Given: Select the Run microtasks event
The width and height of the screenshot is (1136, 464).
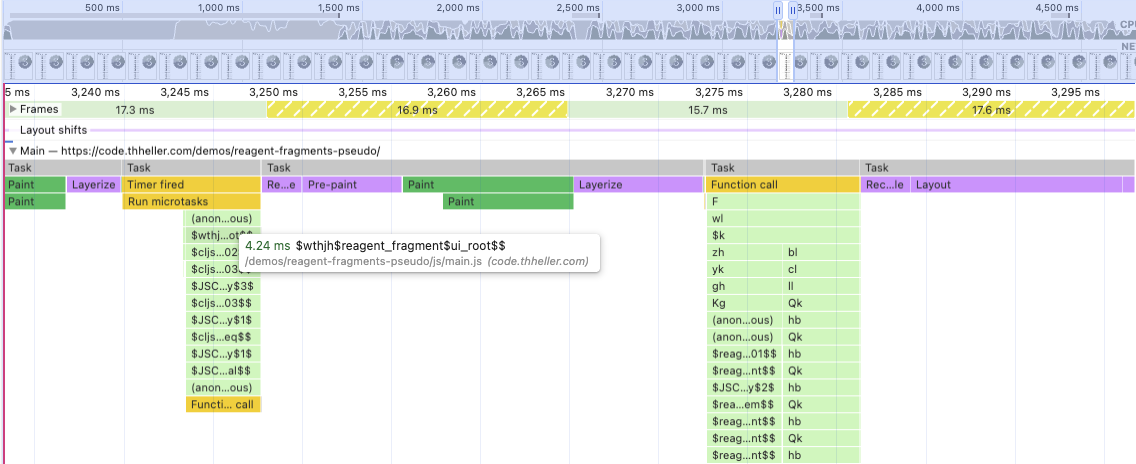Looking at the screenshot, I should pyautogui.click(x=191, y=202).
